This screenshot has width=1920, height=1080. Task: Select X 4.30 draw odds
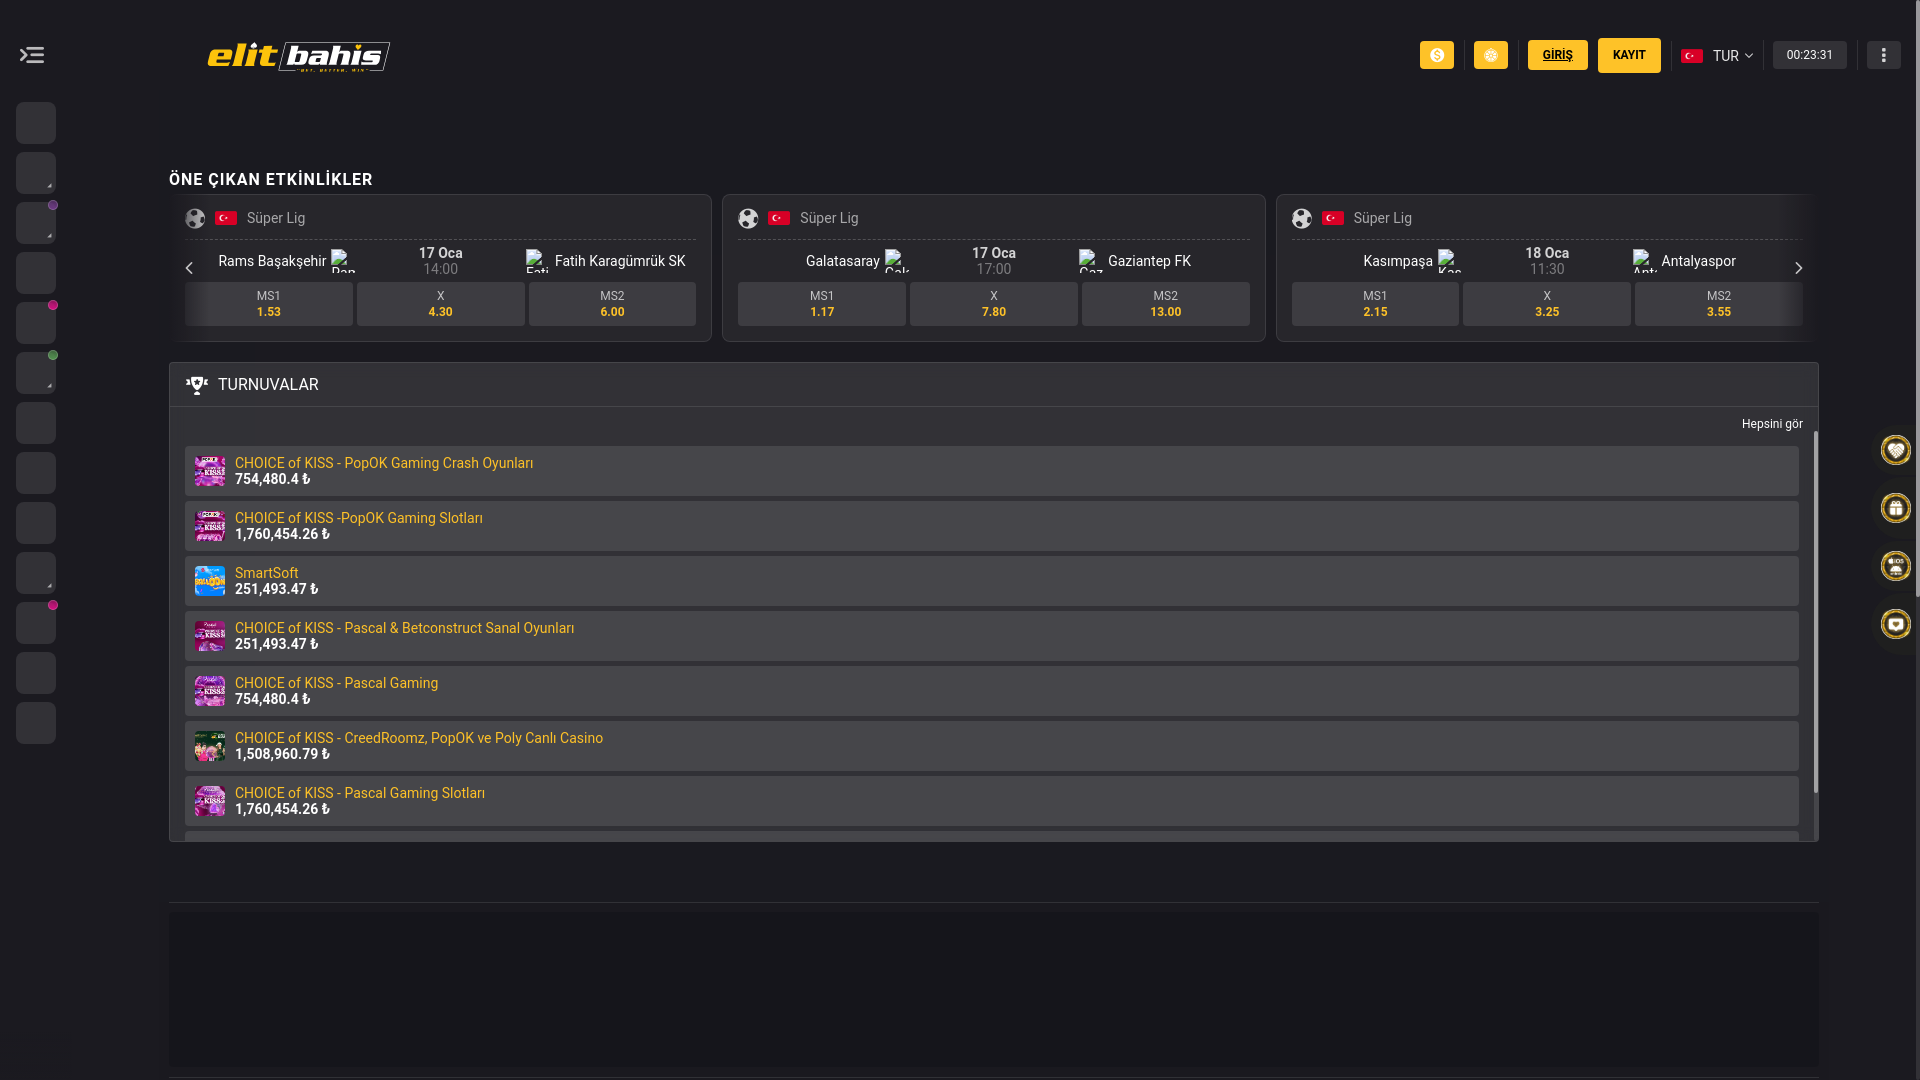pyautogui.click(x=441, y=304)
